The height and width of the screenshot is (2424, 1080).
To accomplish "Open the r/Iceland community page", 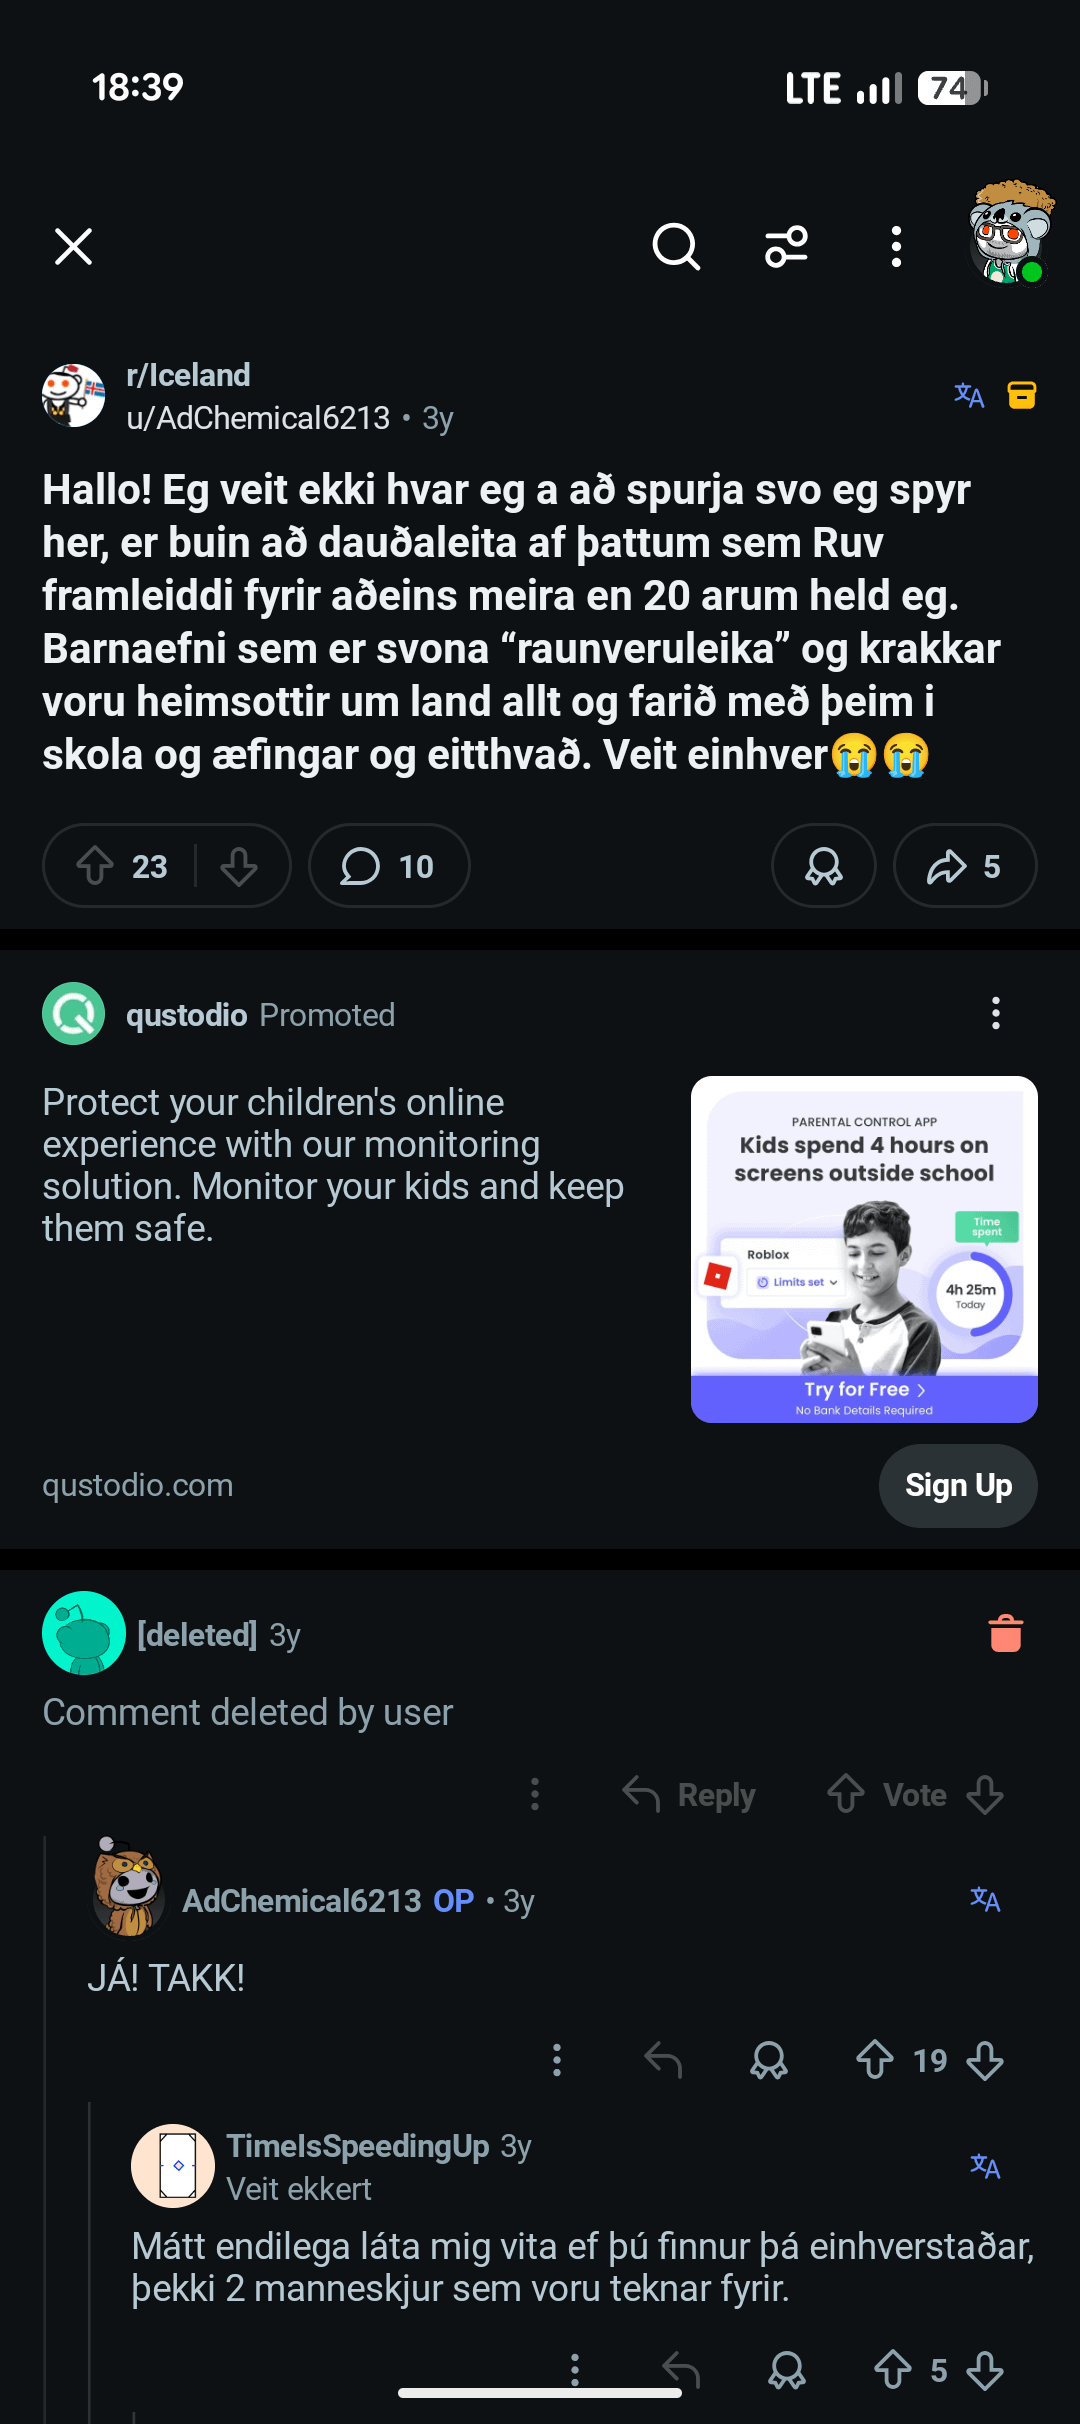I will [188, 376].
